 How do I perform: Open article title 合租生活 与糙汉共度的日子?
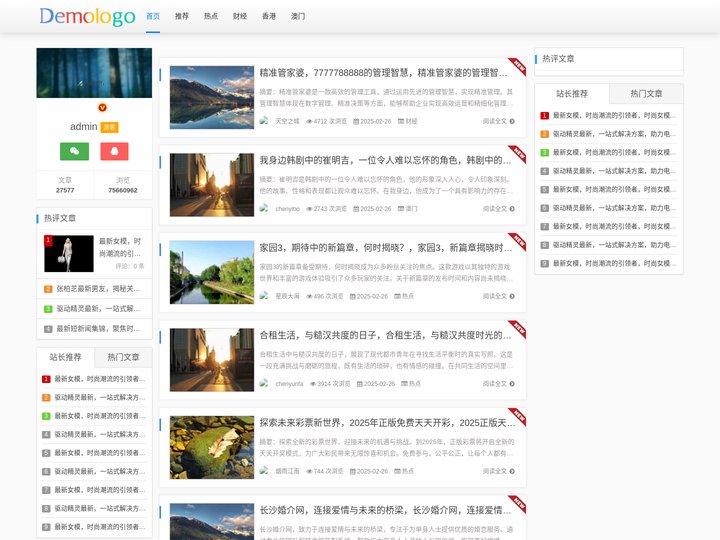tap(385, 335)
